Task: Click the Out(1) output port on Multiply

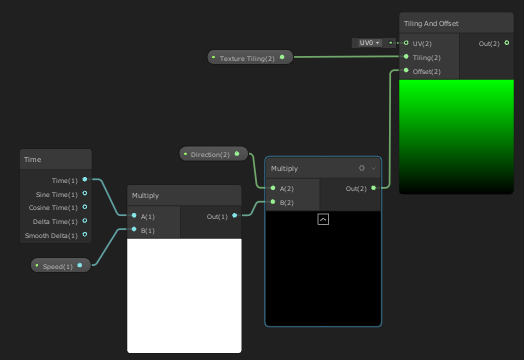Action: coord(235,215)
